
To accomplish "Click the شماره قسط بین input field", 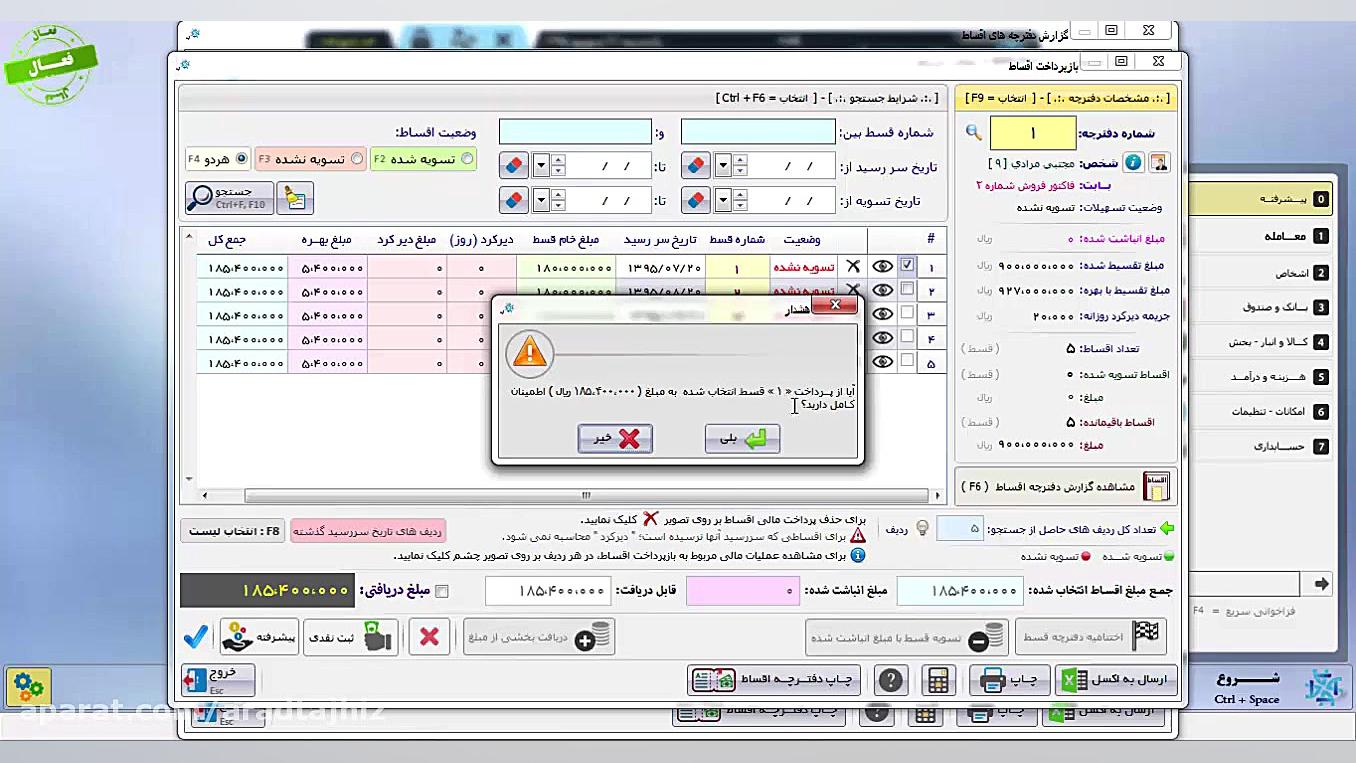I will pyautogui.click(x=758, y=132).
